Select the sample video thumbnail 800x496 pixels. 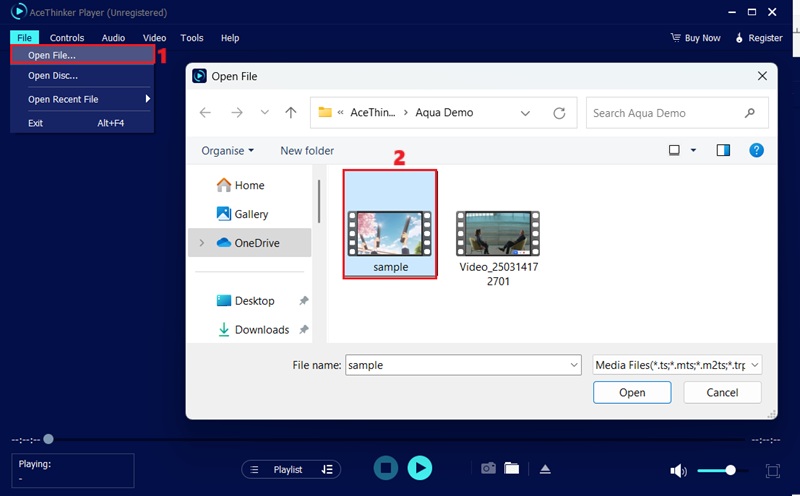pyautogui.click(x=390, y=224)
